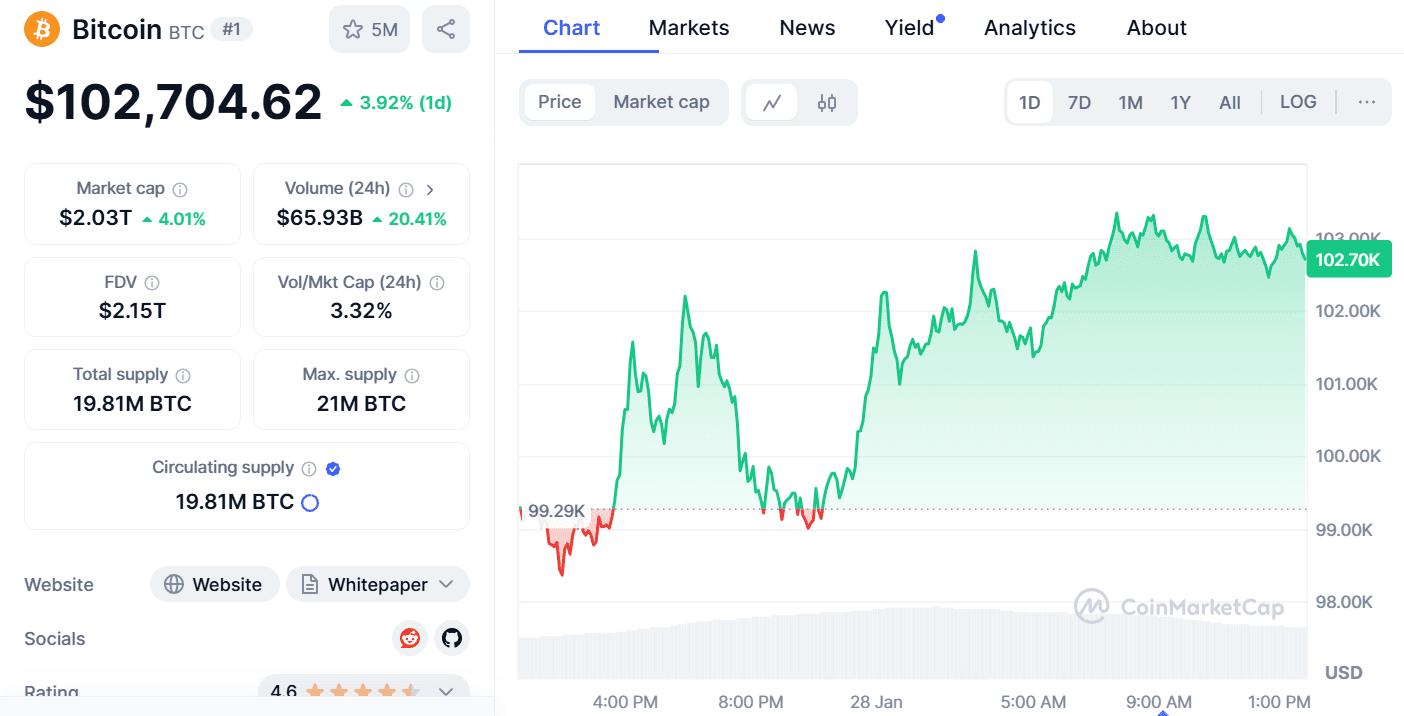Screen dimensions: 1404x716
Task: Open the News tab
Action: tap(806, 27)
